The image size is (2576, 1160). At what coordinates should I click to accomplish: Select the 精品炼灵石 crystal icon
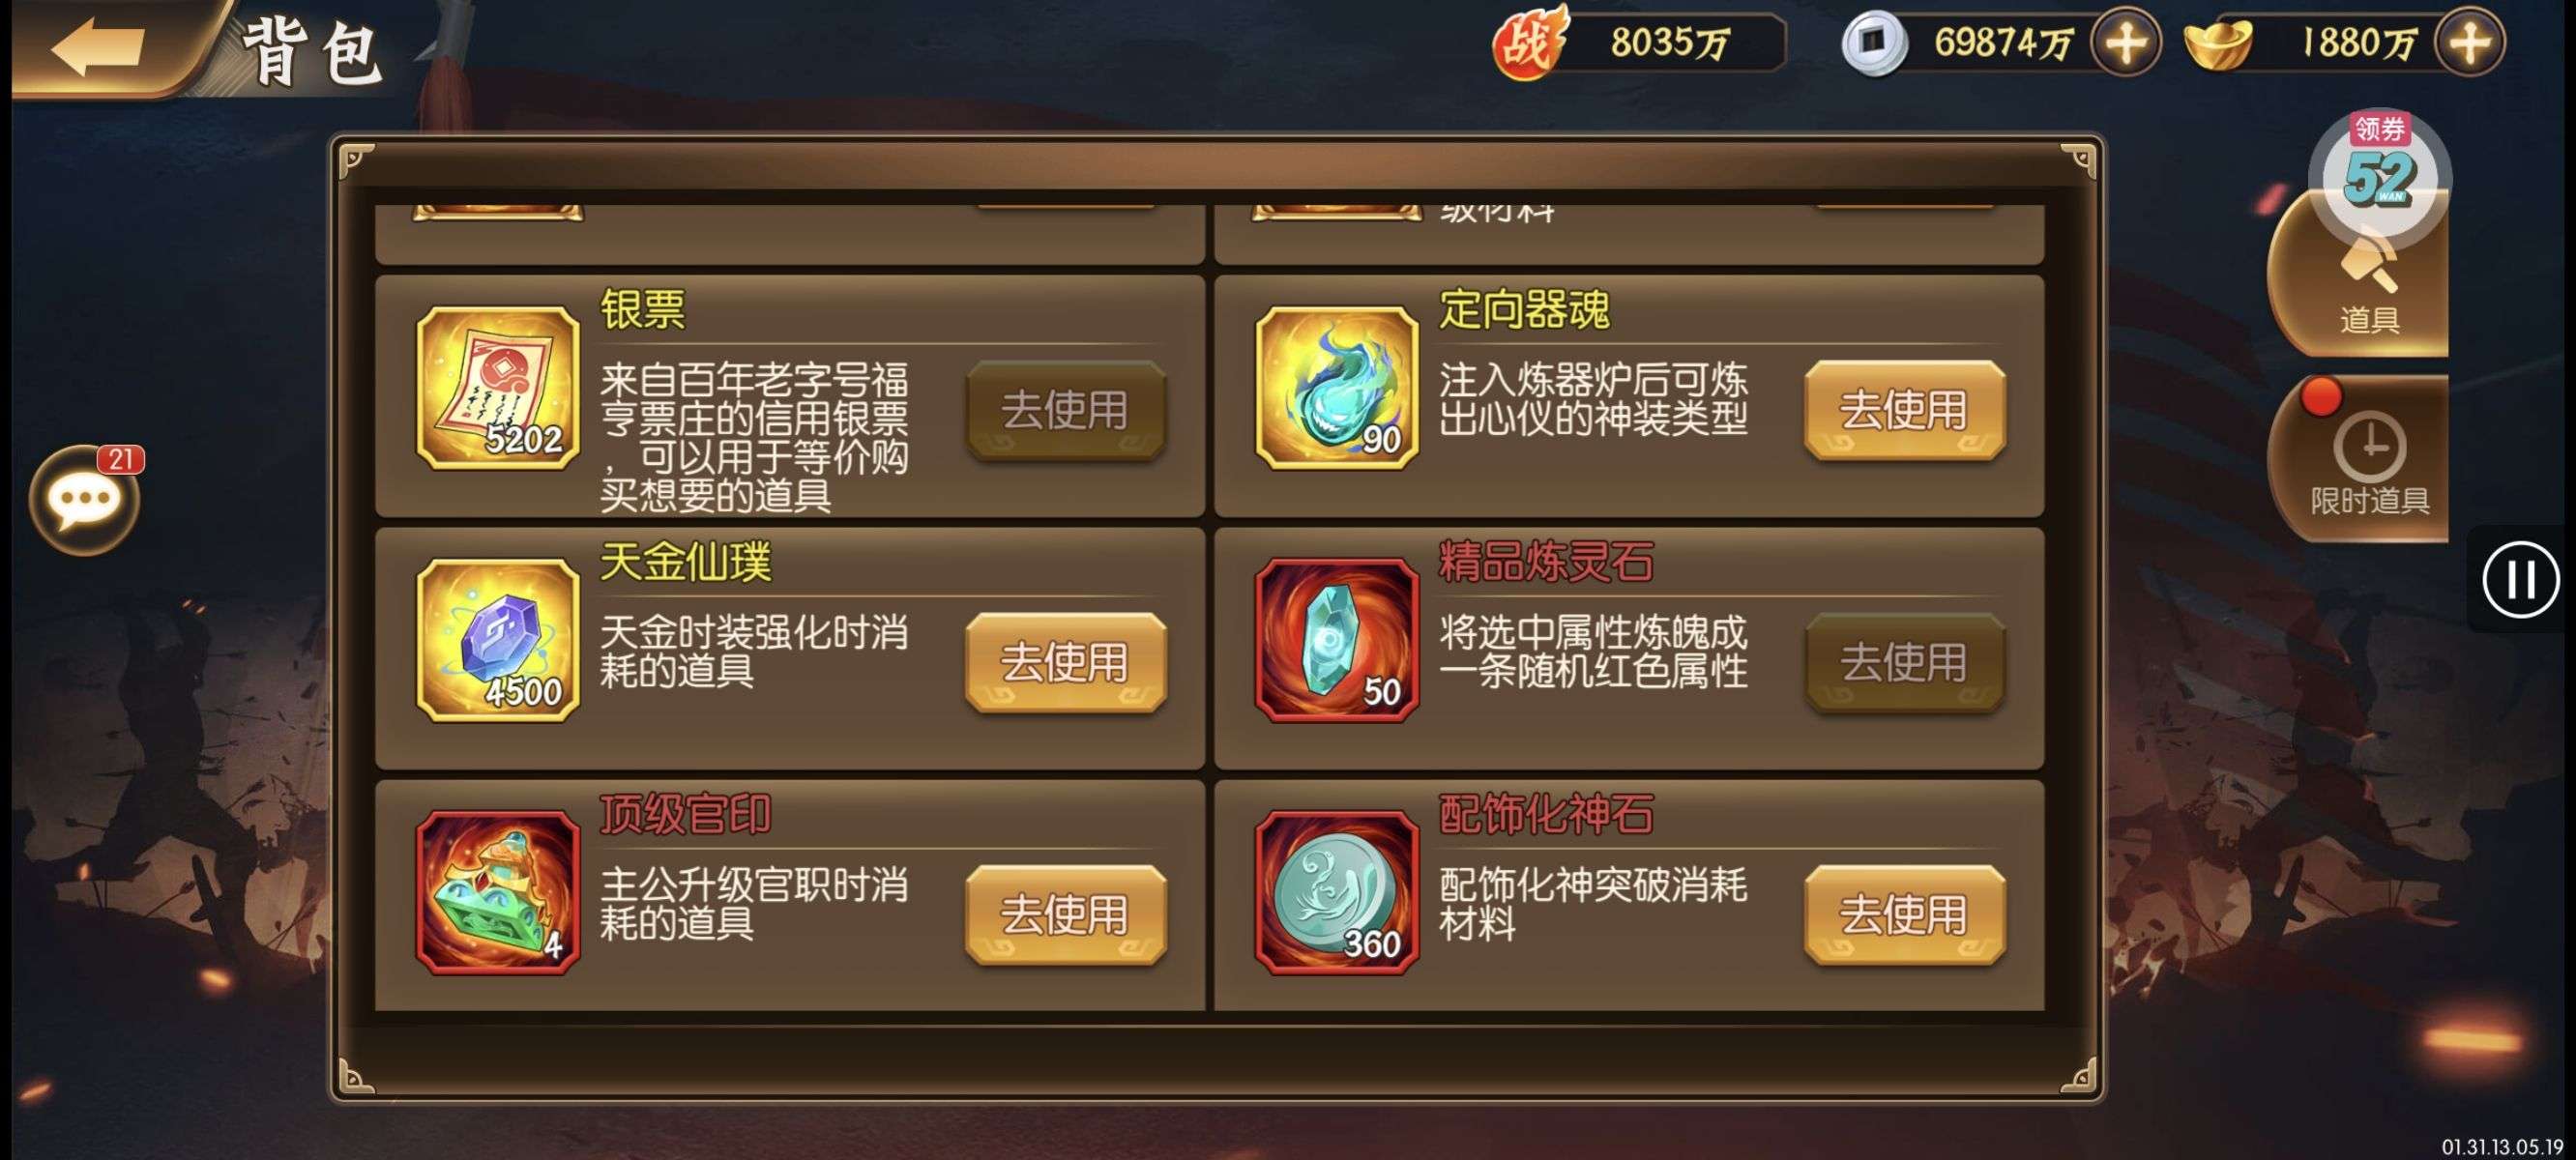[1337, 640]
